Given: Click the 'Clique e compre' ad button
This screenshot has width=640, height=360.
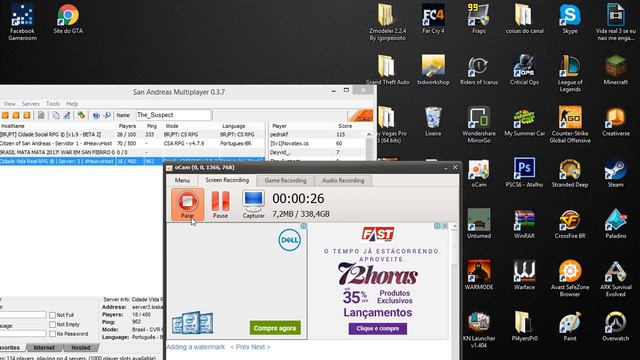Looking at the screenshot, I should [378, 329].
